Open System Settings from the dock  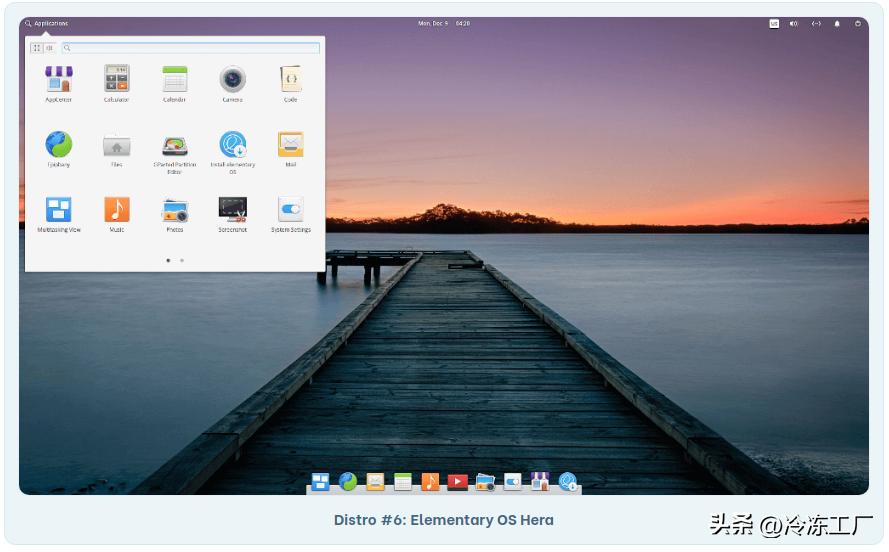(513, 482)
